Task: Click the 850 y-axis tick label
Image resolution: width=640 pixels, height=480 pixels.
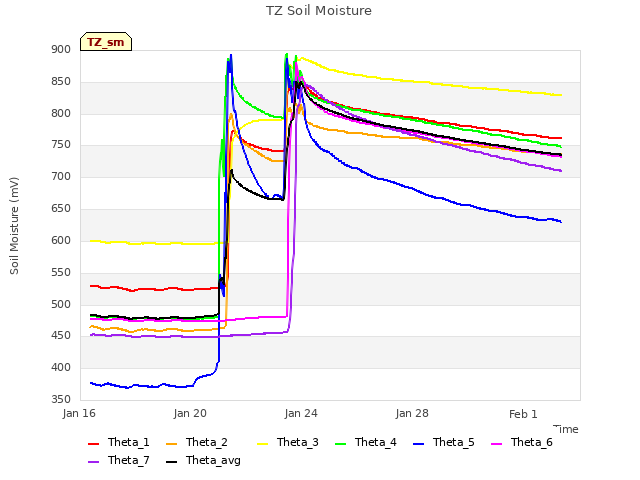Action: point(61,82)
